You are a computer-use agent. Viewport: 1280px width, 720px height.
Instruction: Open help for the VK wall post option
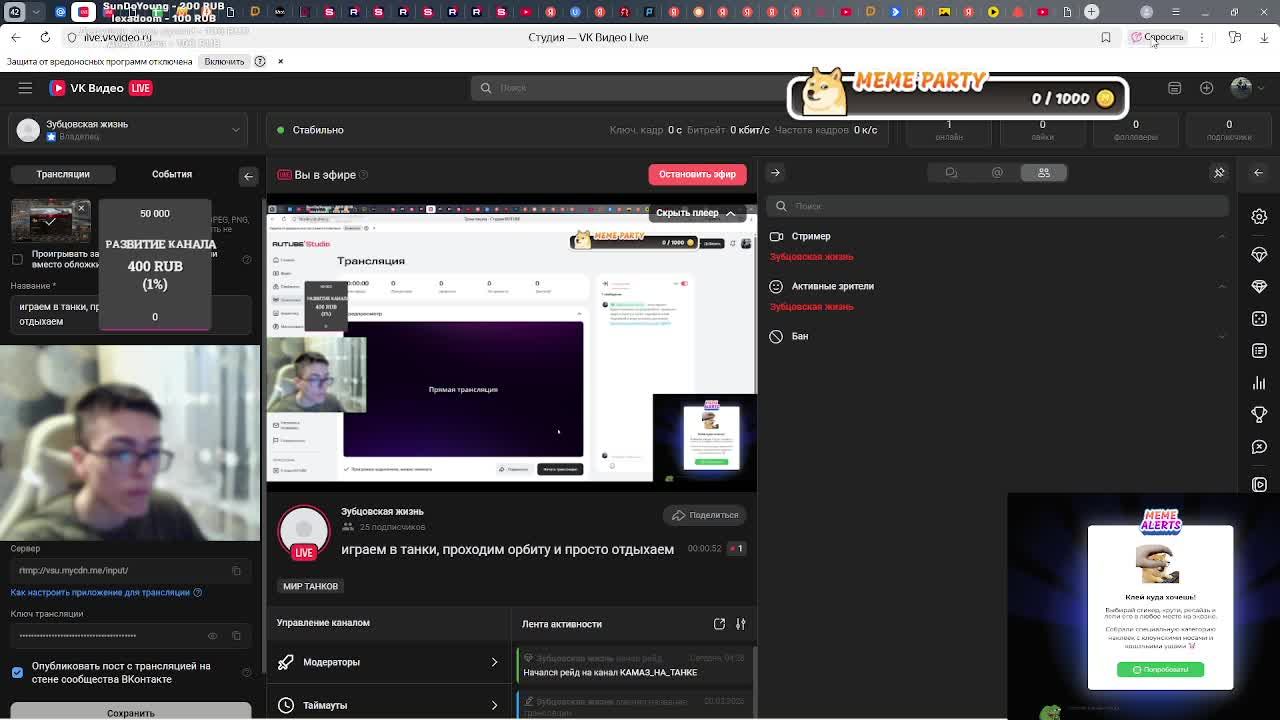point(245,673)
